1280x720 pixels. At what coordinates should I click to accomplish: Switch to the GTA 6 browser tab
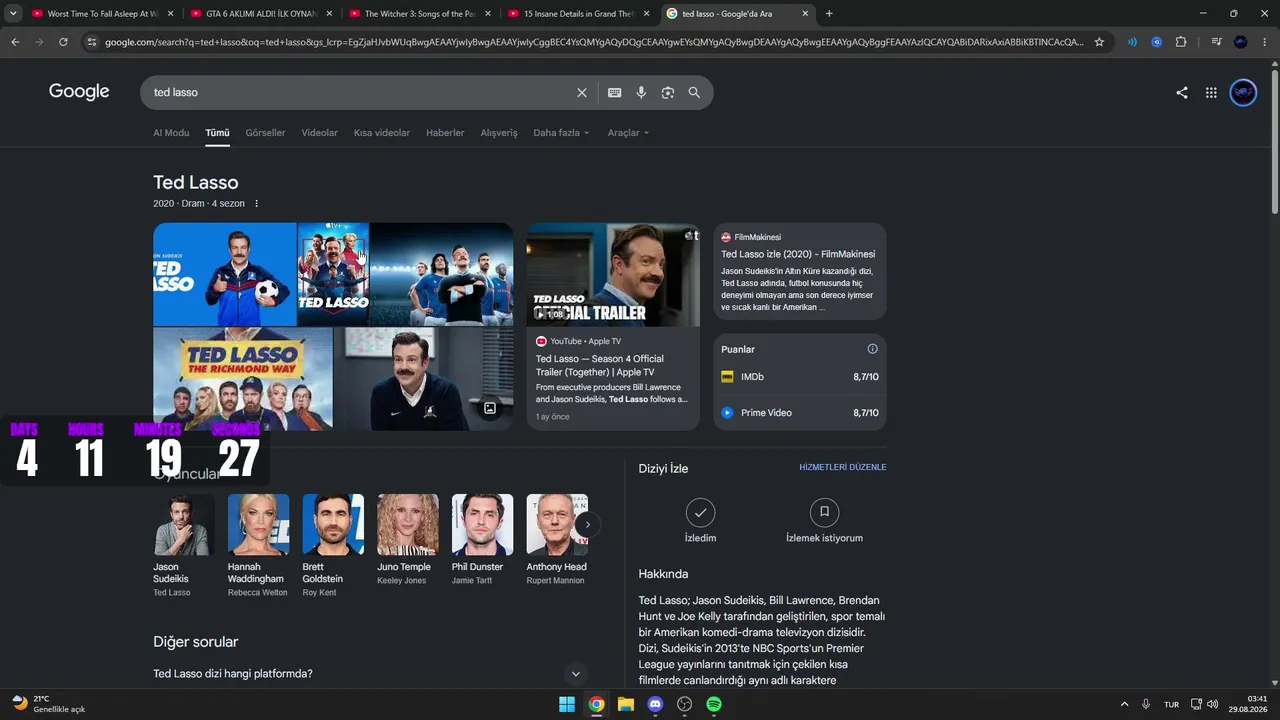tap(260, 14)
